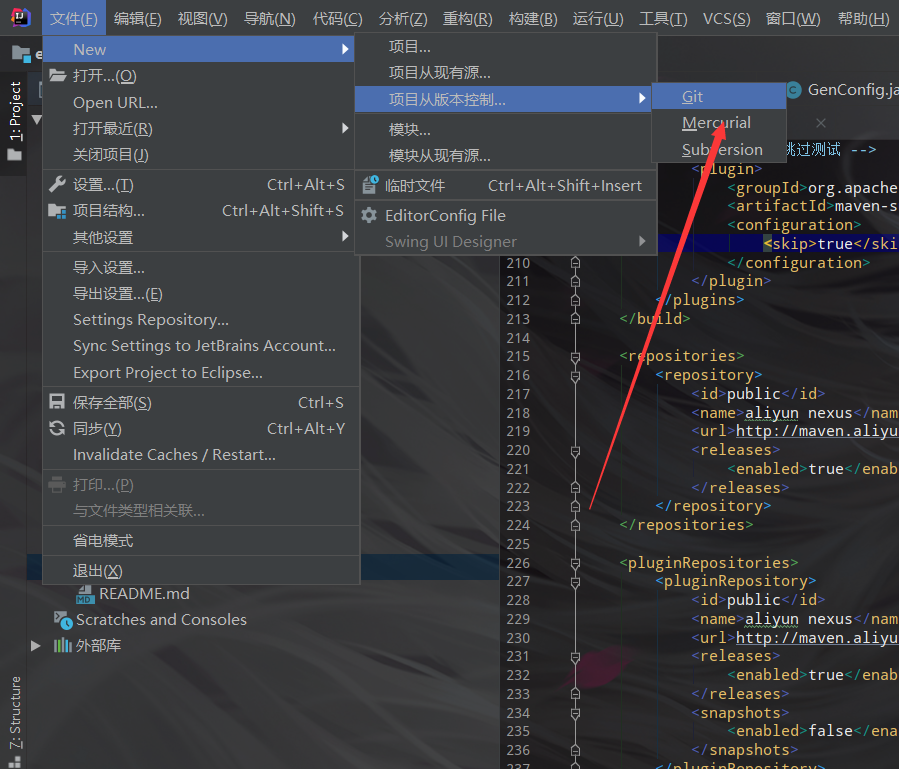Viewport: 899px width, 769px height.
Task: Open the 编辑(E) menu
Action: (x=138, y=19)
